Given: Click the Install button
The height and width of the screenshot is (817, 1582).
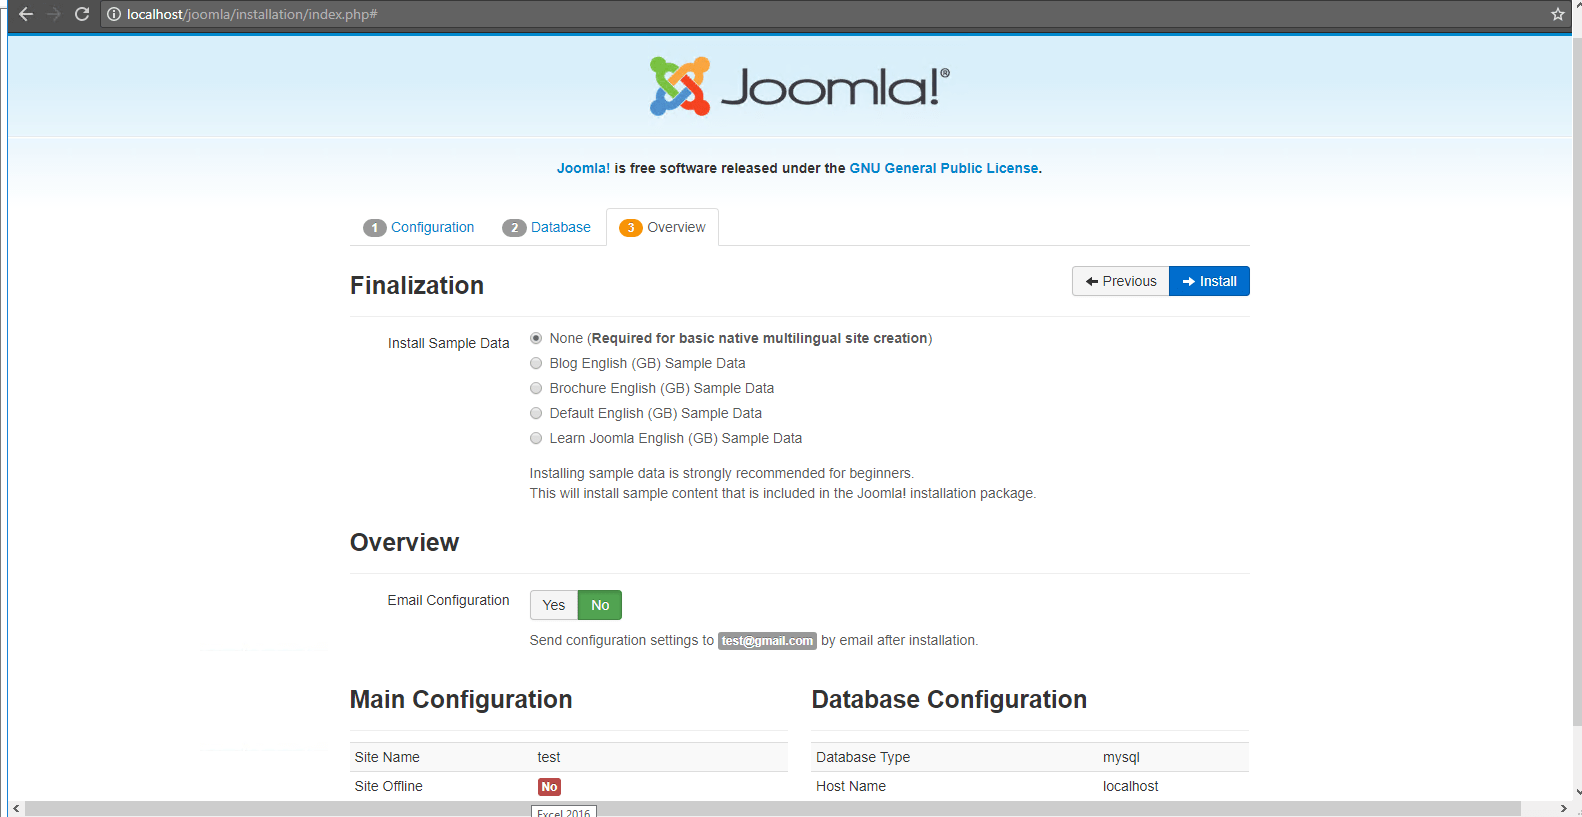Looking at the screenshot, I should (1209, 281).
